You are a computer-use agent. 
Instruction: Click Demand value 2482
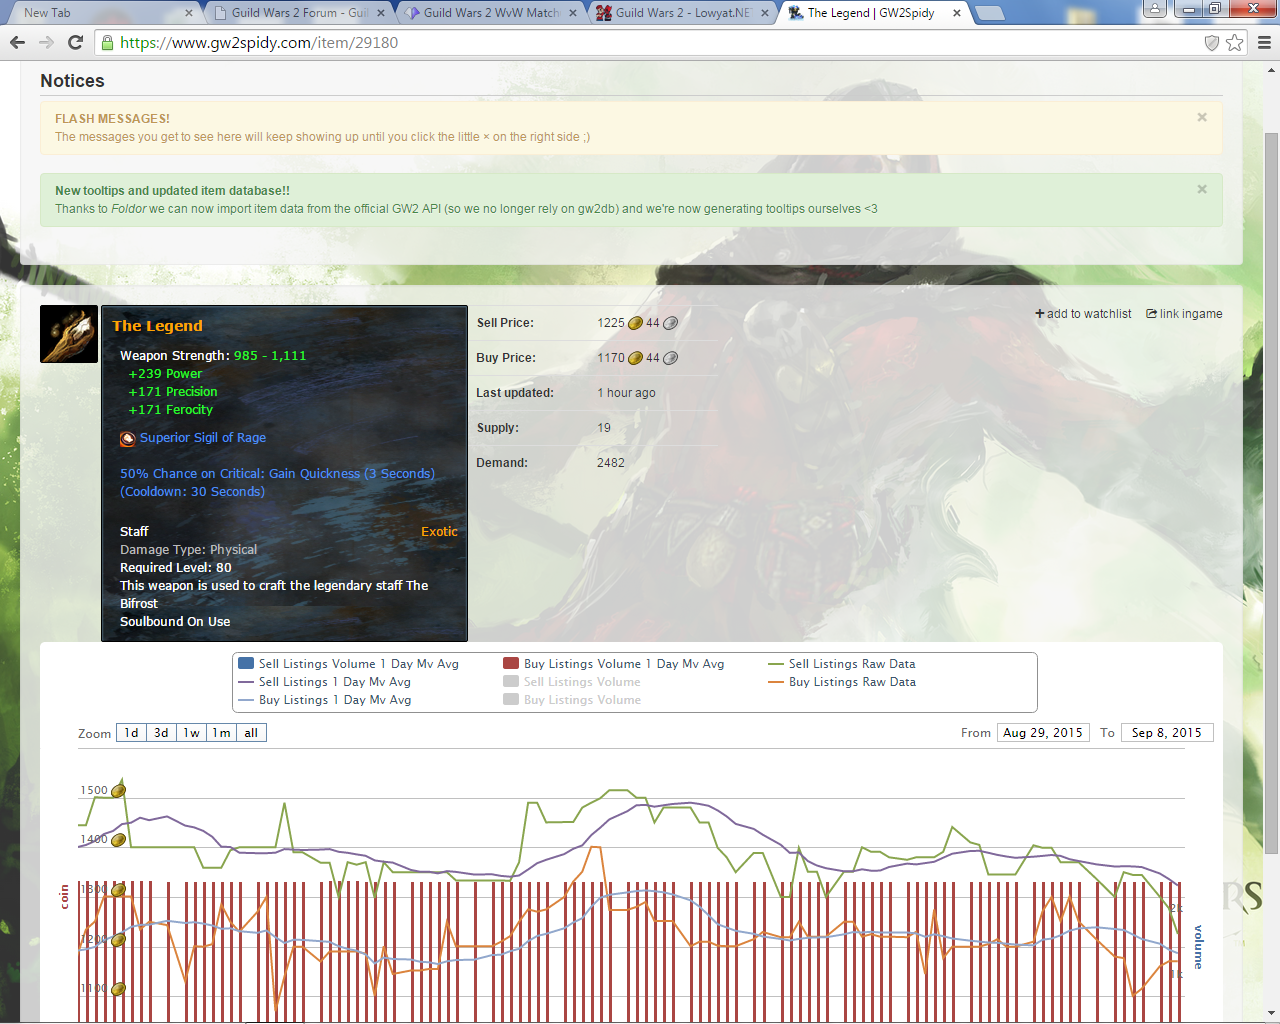(x=611, y=463)
